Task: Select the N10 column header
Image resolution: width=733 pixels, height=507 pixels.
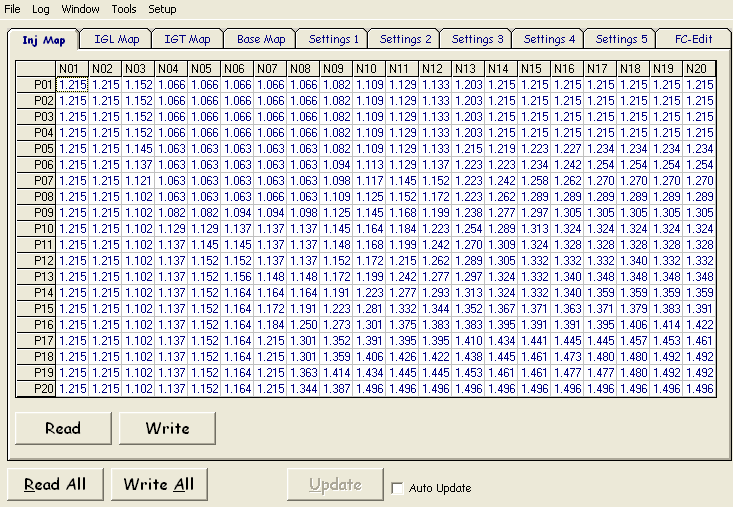Action: click(369, 69)
